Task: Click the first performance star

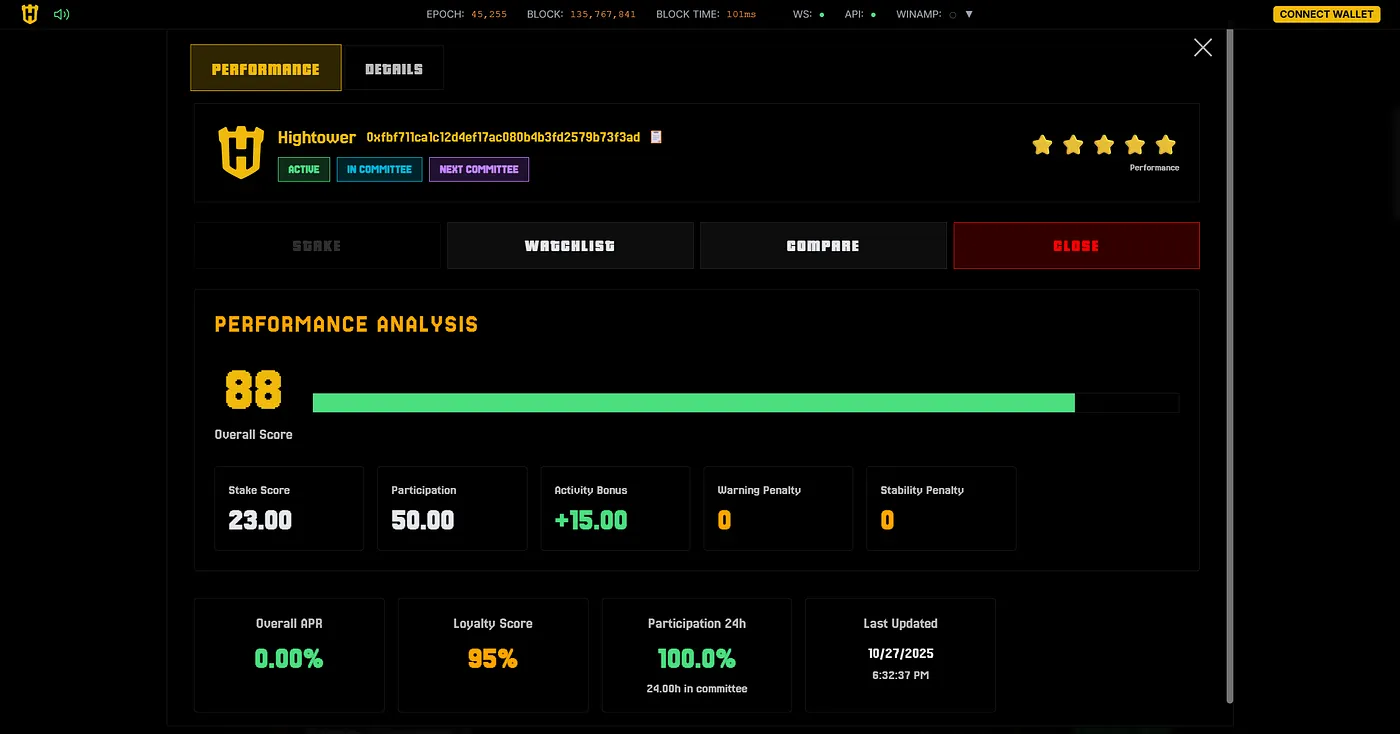Action: click(x=1042, y=145)
